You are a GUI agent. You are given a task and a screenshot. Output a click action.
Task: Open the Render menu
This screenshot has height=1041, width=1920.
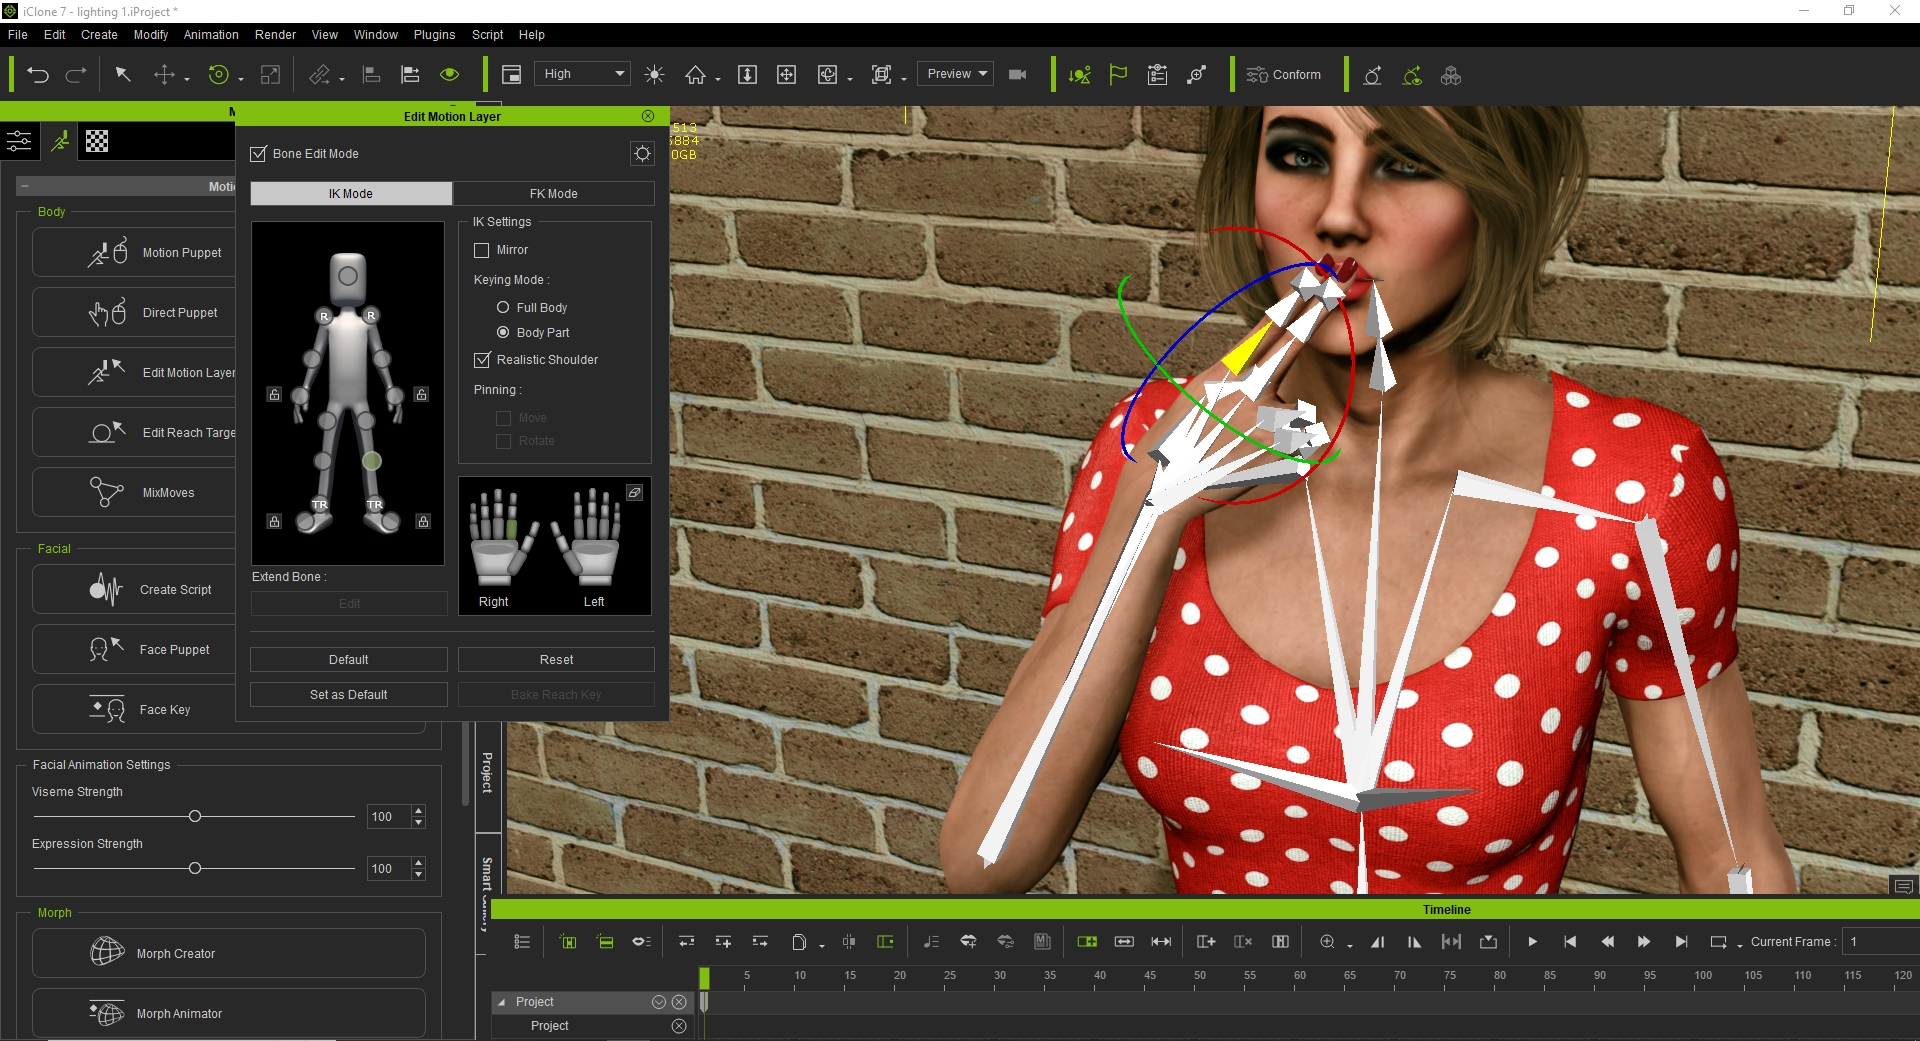(275, 34)
